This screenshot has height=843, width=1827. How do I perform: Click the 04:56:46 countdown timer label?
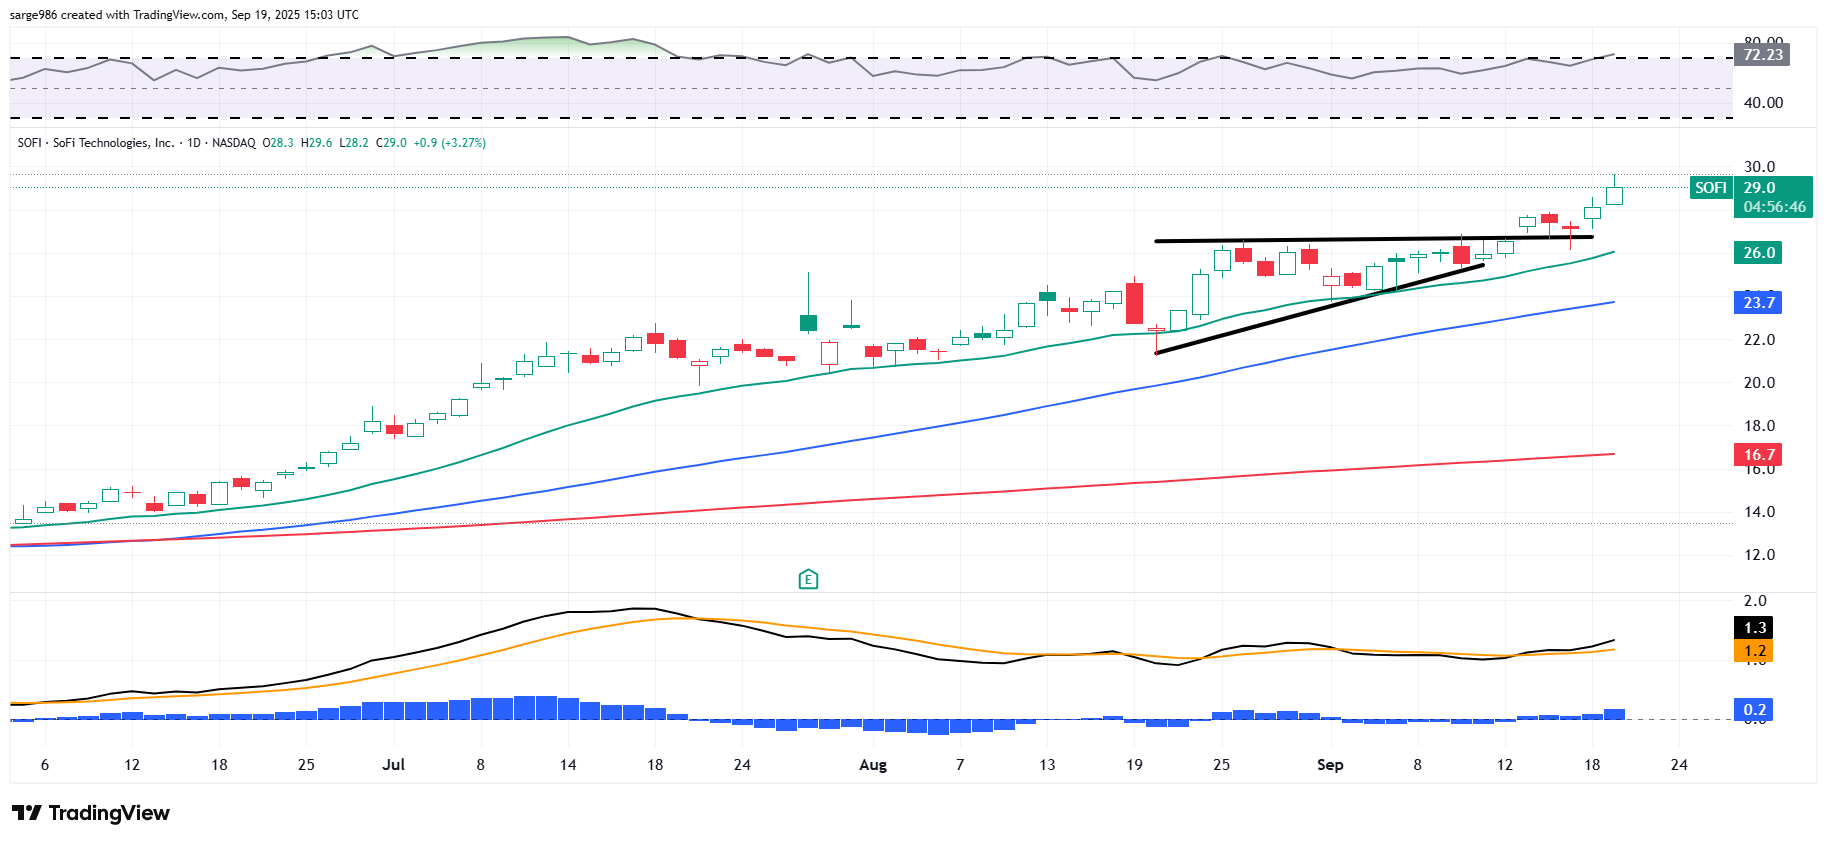pos(1774,207)
